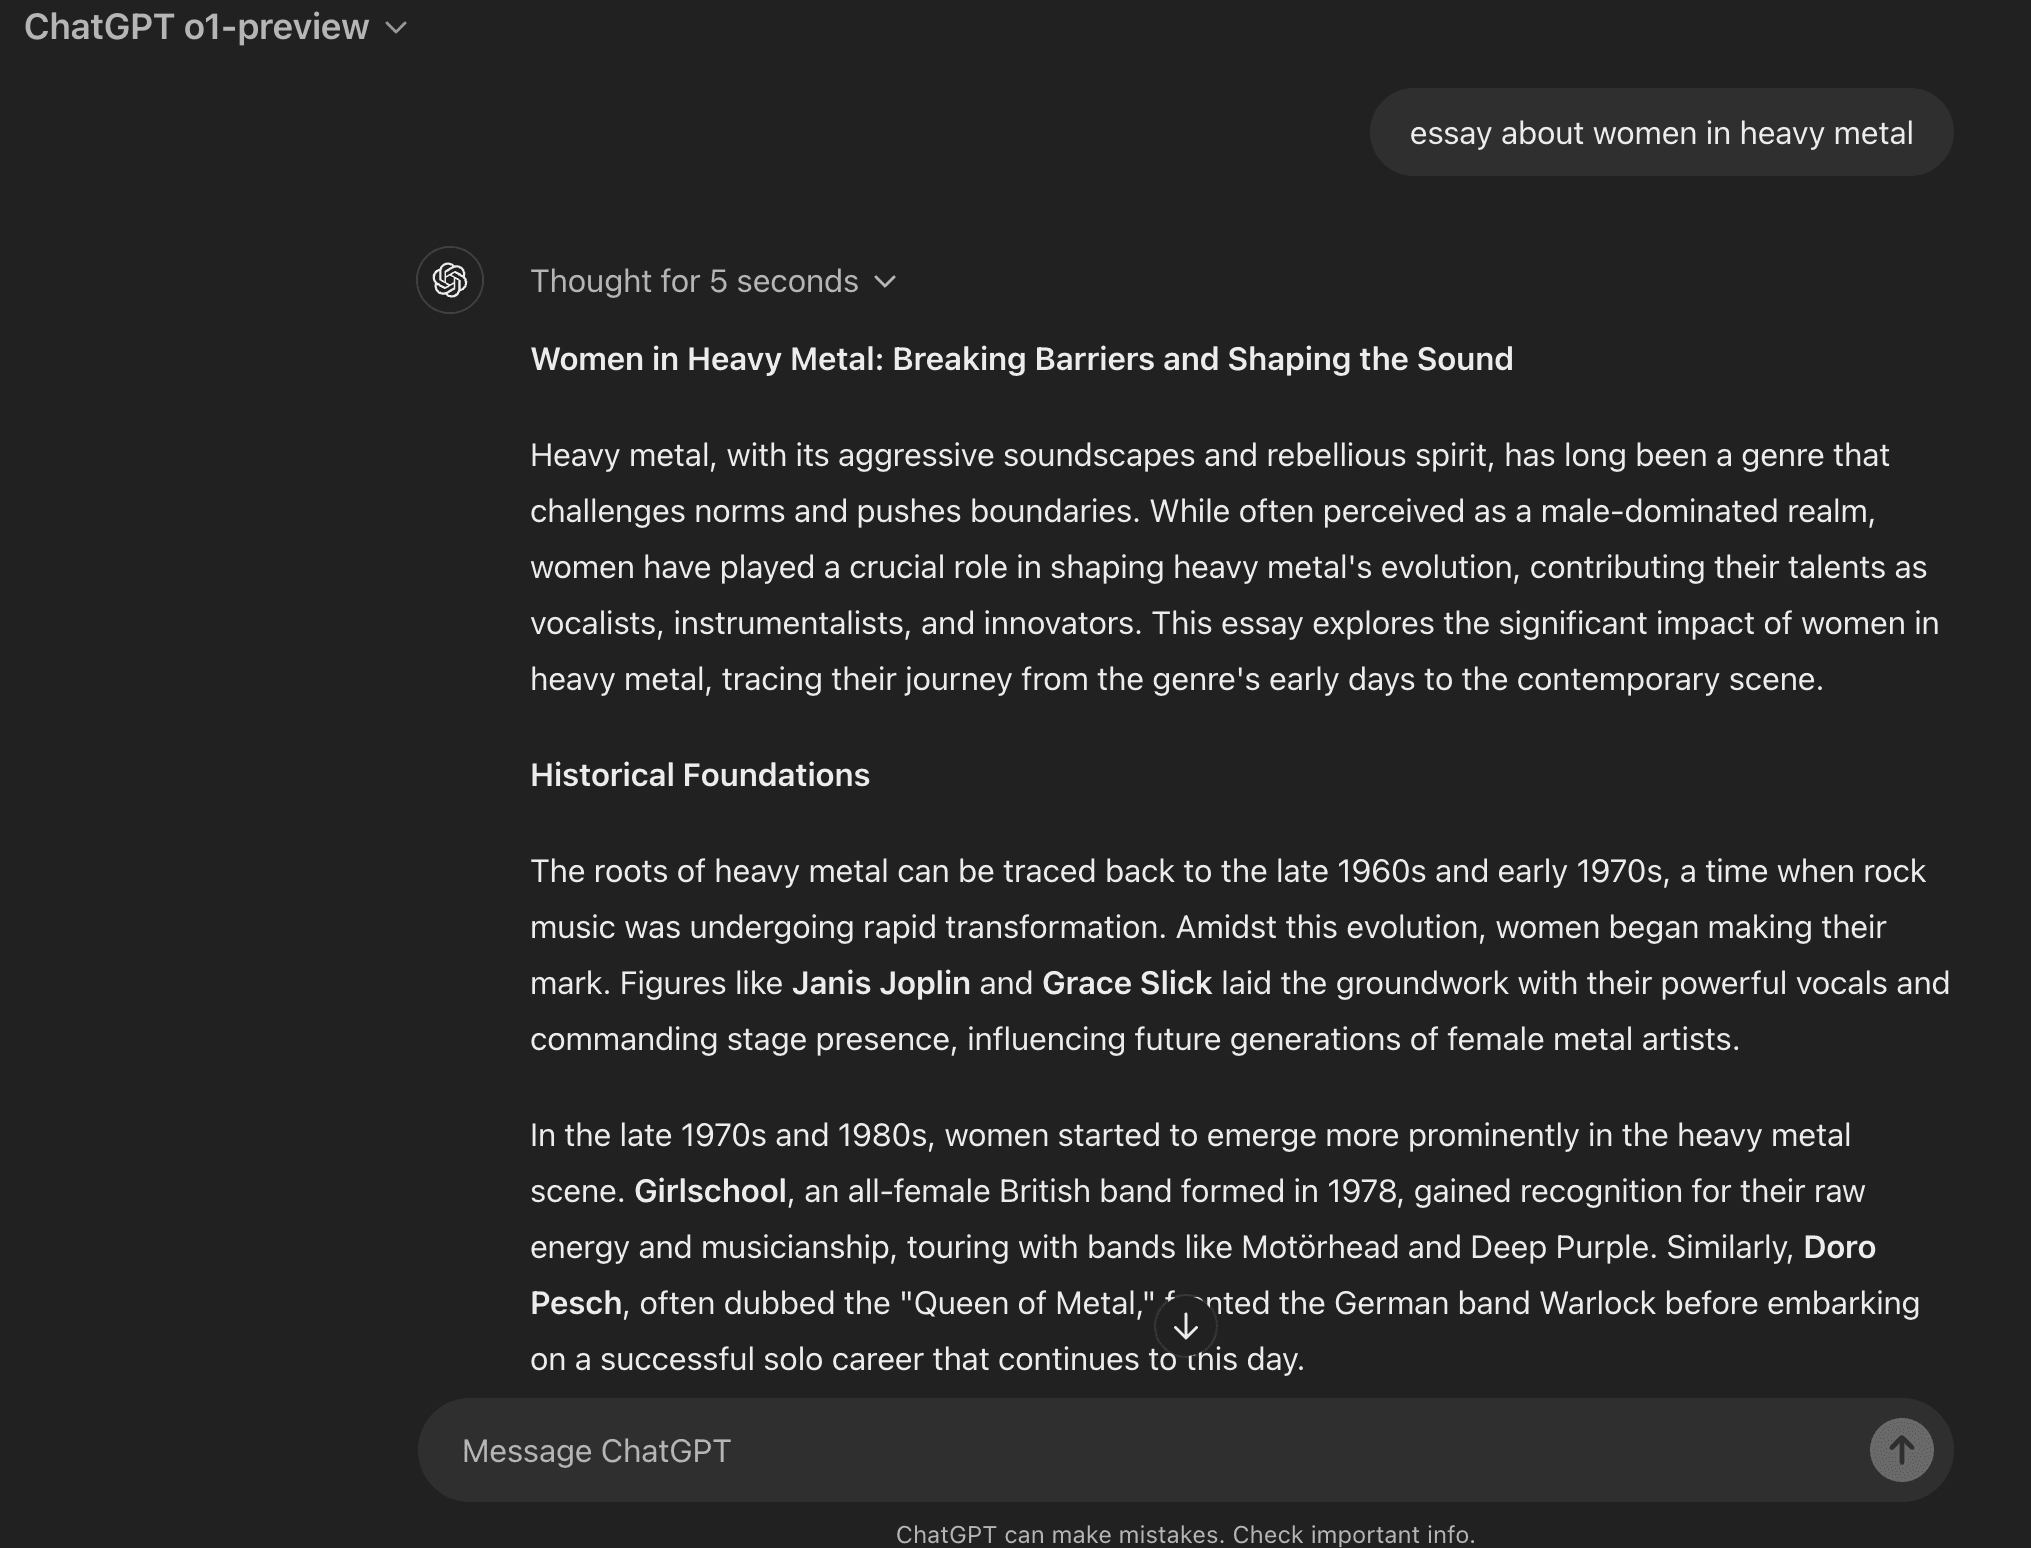Focus the "Message ChatGPT" input field
The width and height of the screenshot is (2031, 1548).
coord(1140,1450)
